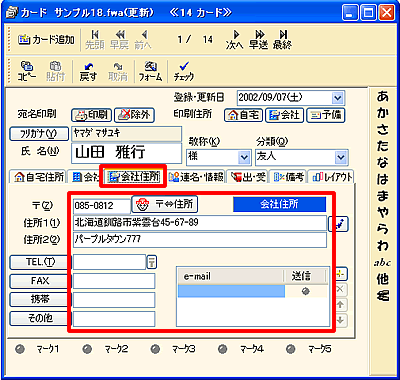400x380 pixels.
Task: Toggle the 送信 send dot in e-mail row
Action: pyautogui.click(x=305, y=291)
